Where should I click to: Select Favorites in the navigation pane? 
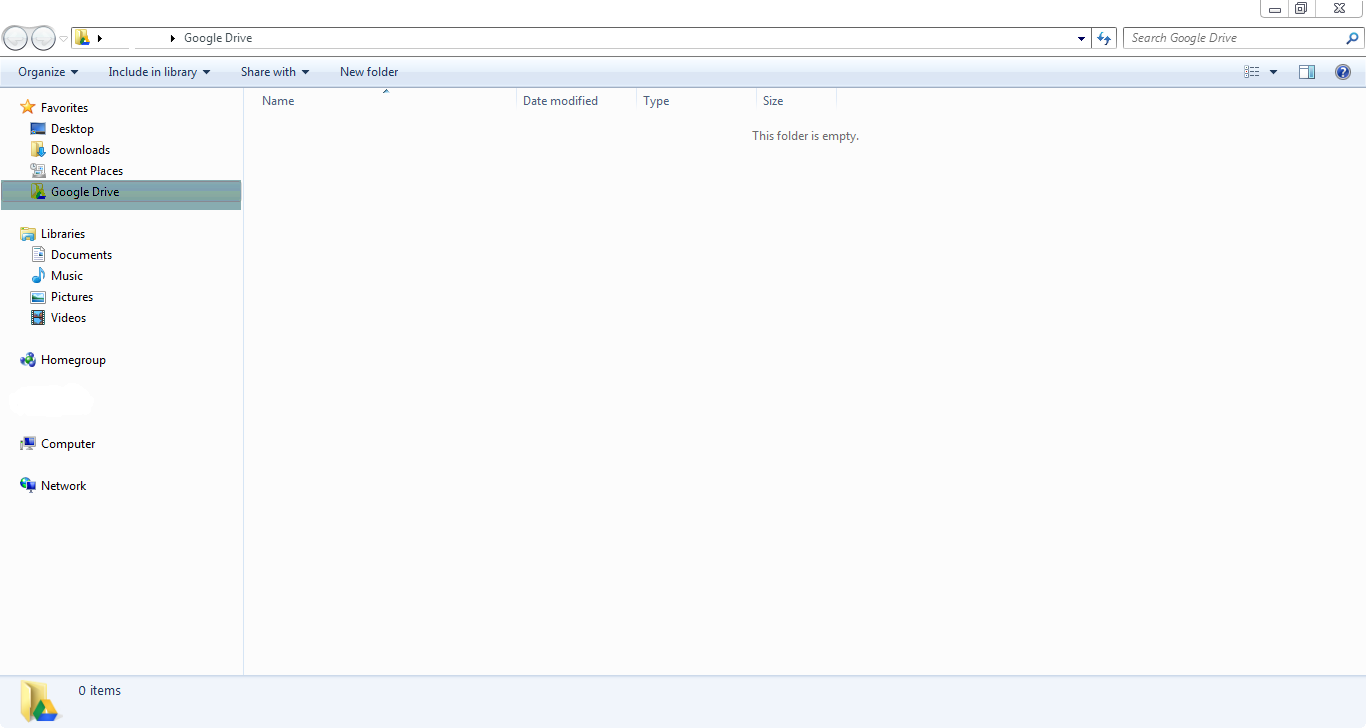64,108
